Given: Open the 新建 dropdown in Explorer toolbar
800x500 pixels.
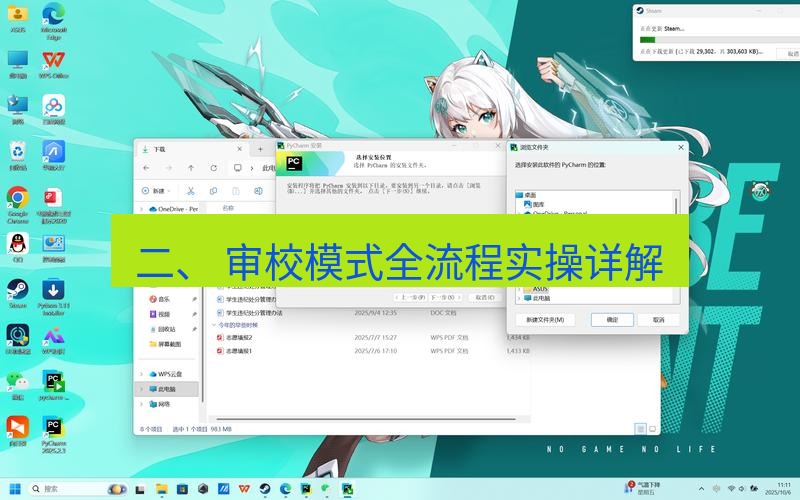Looking at the screenshot, I should coord(156,191).
